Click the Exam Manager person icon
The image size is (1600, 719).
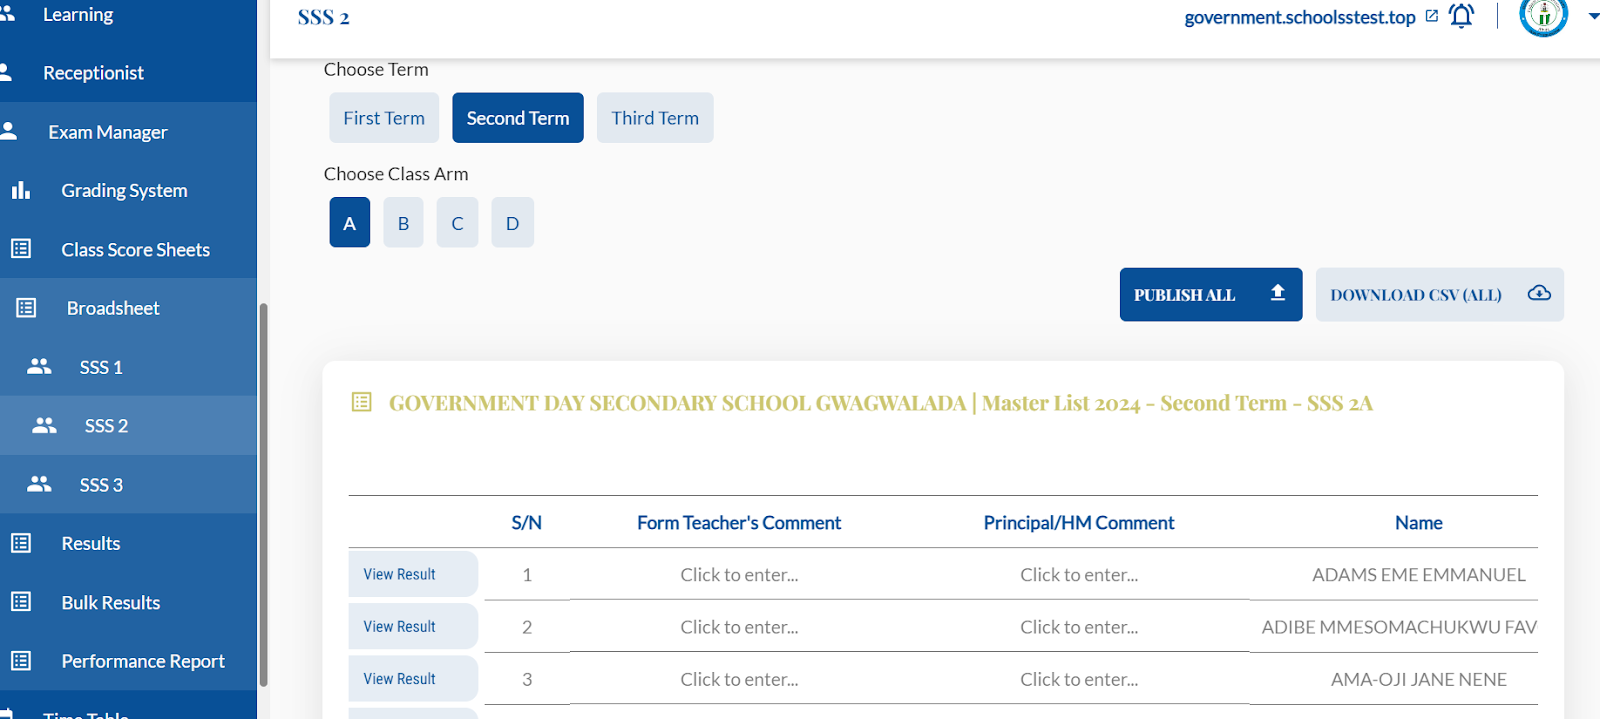pyautogui.click(x=9, y=131)
